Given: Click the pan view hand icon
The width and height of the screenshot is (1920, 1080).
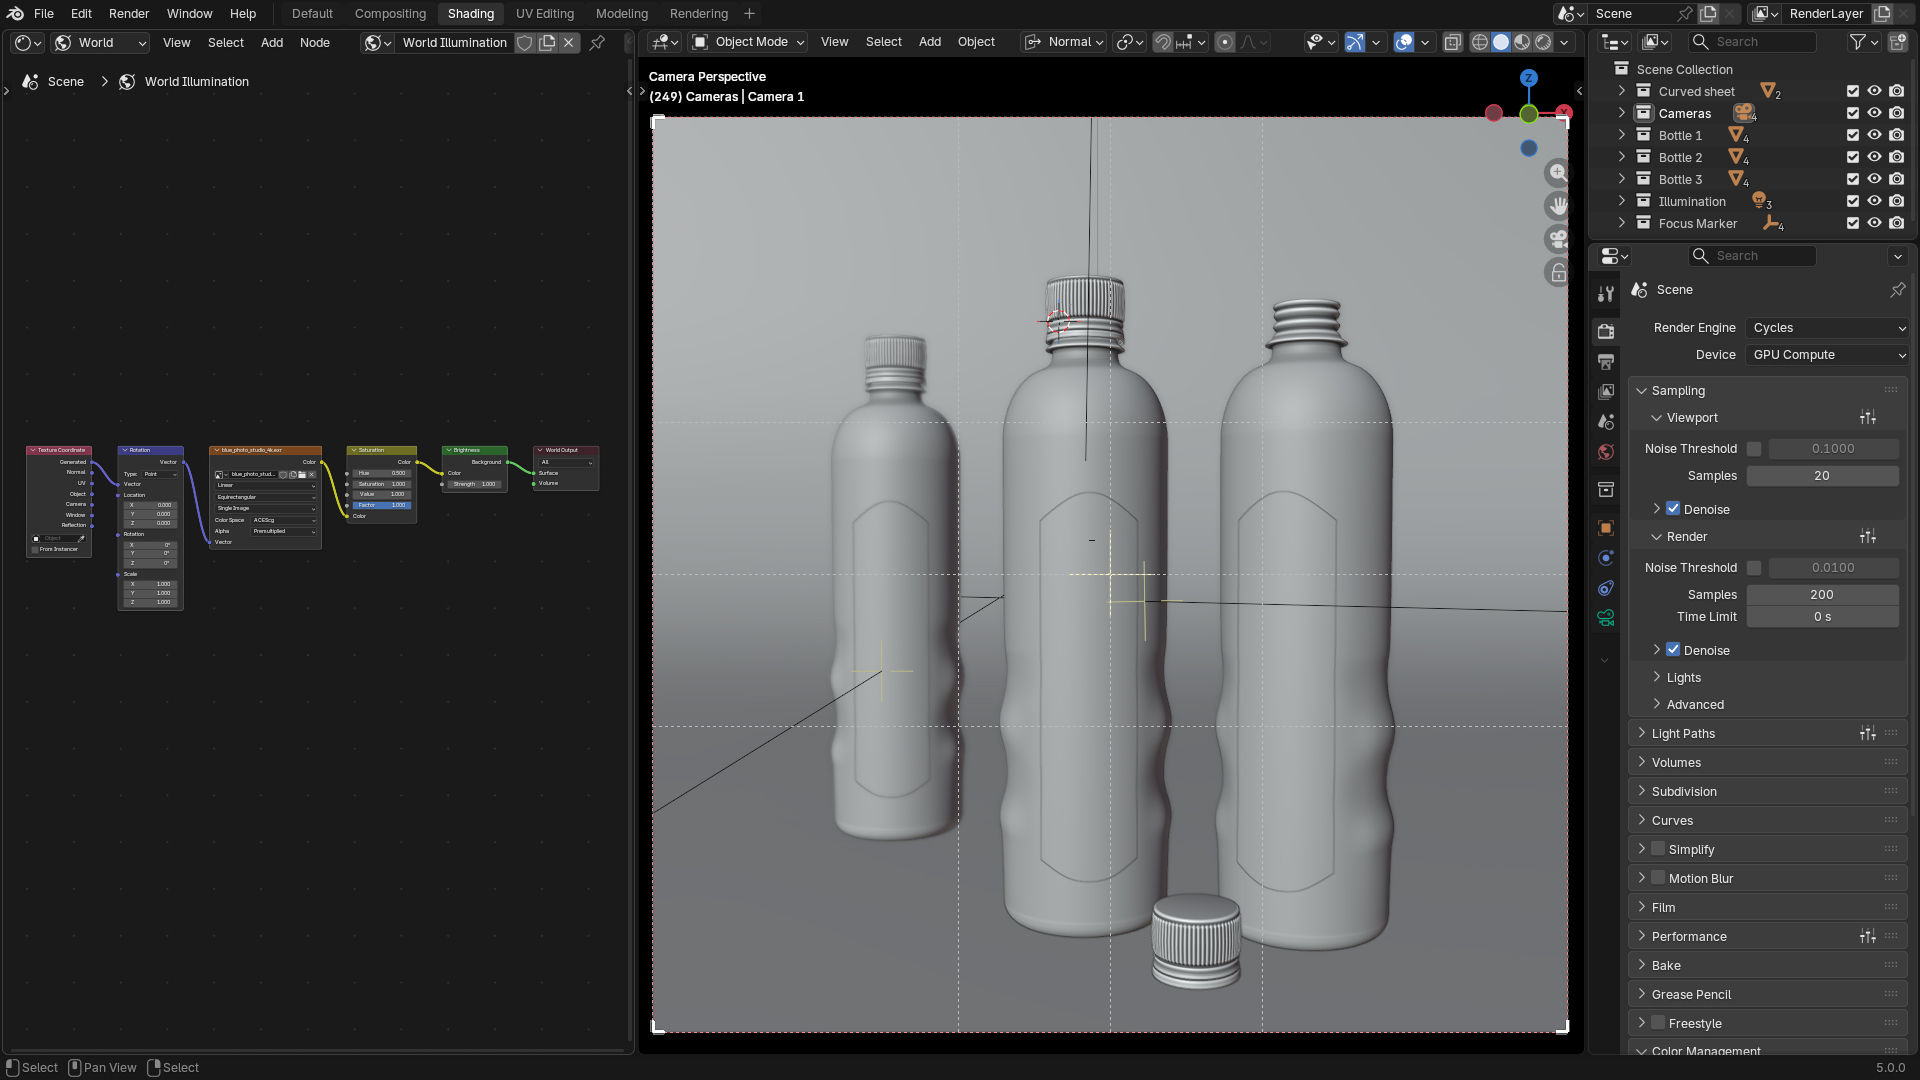Looking at the screenshot, I should tap(1558, 206).
